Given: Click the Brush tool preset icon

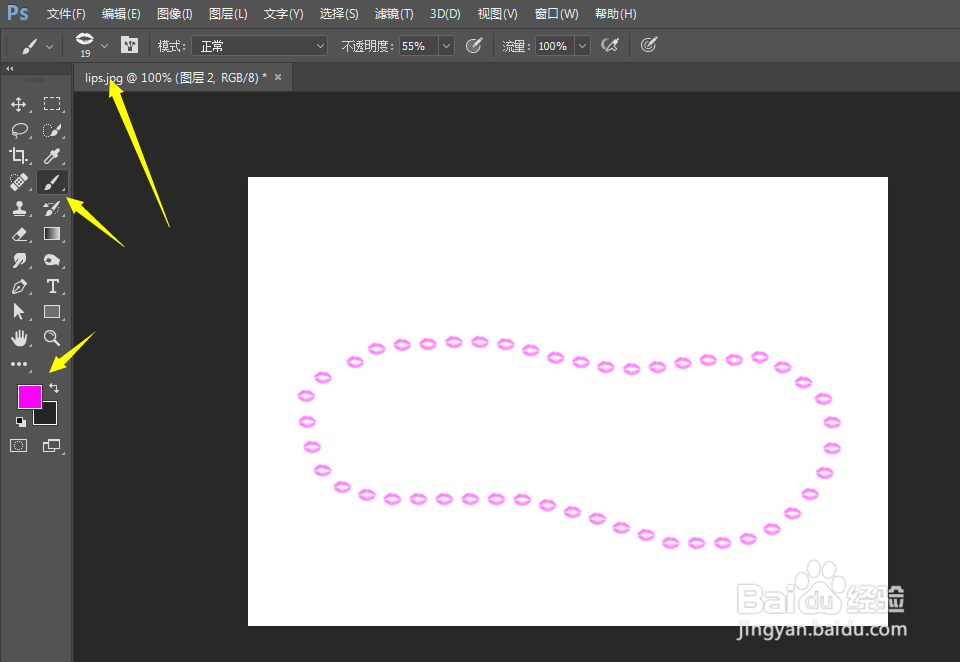Looking at the screenshot, I should [x=29, y=46].
